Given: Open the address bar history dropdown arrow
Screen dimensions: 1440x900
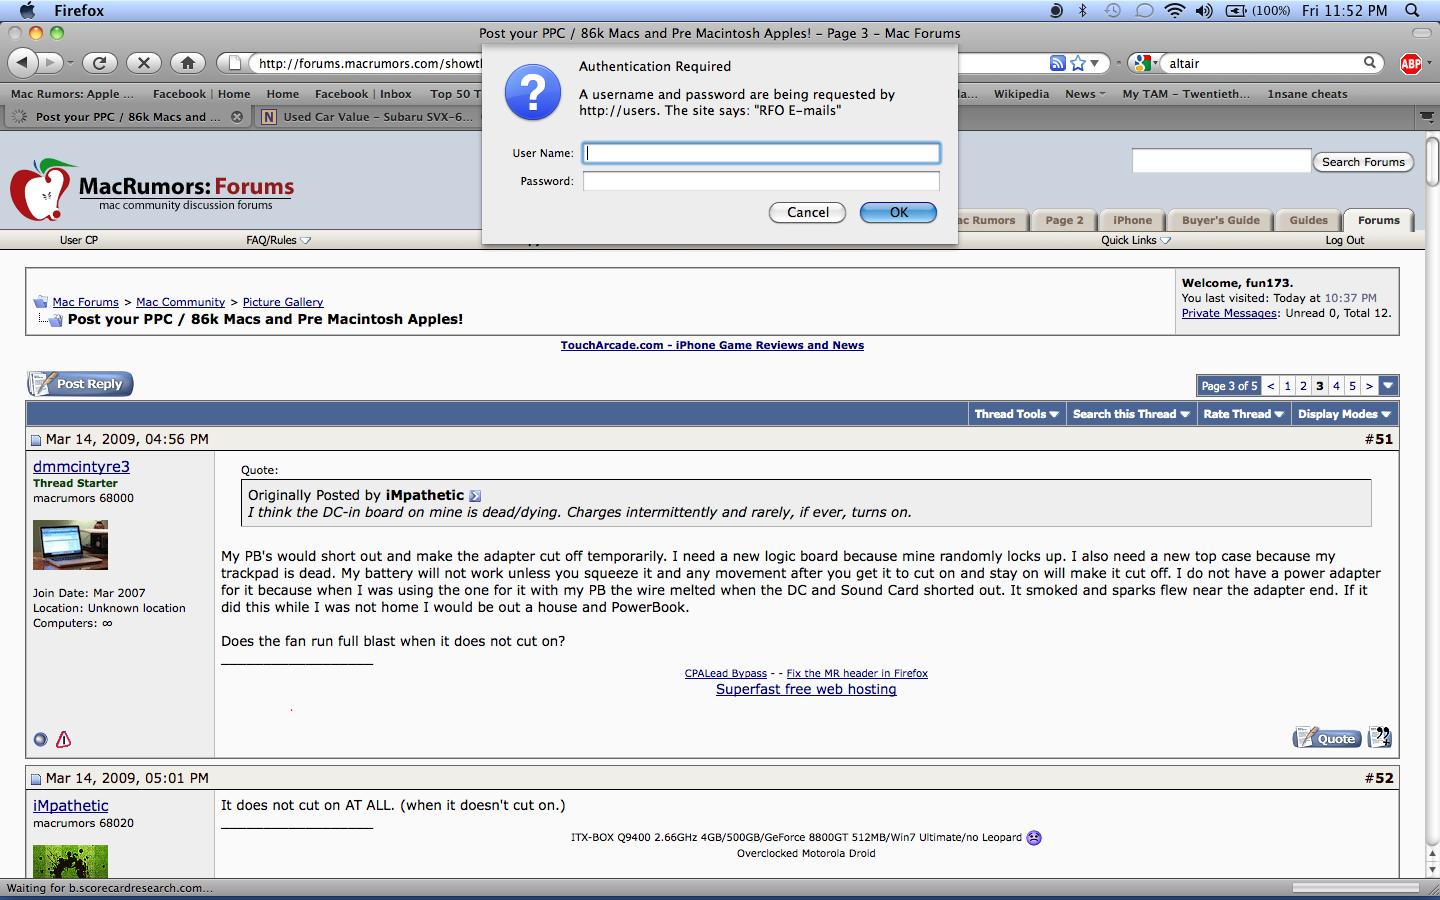Looking at the screenshot, I should (1095, 63).
